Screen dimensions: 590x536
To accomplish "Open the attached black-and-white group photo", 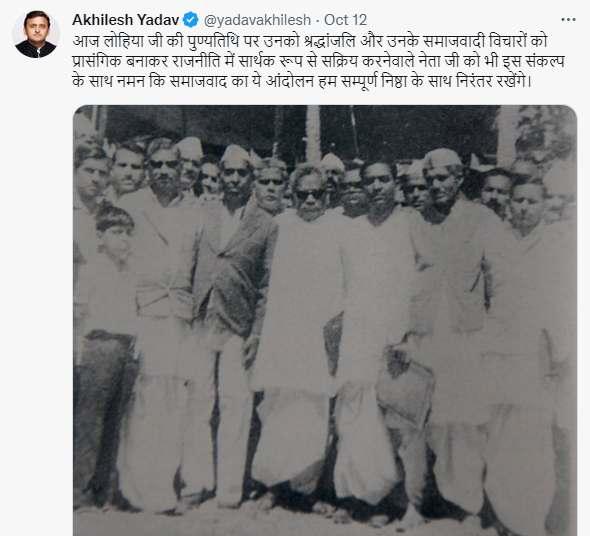I will 325,320.
